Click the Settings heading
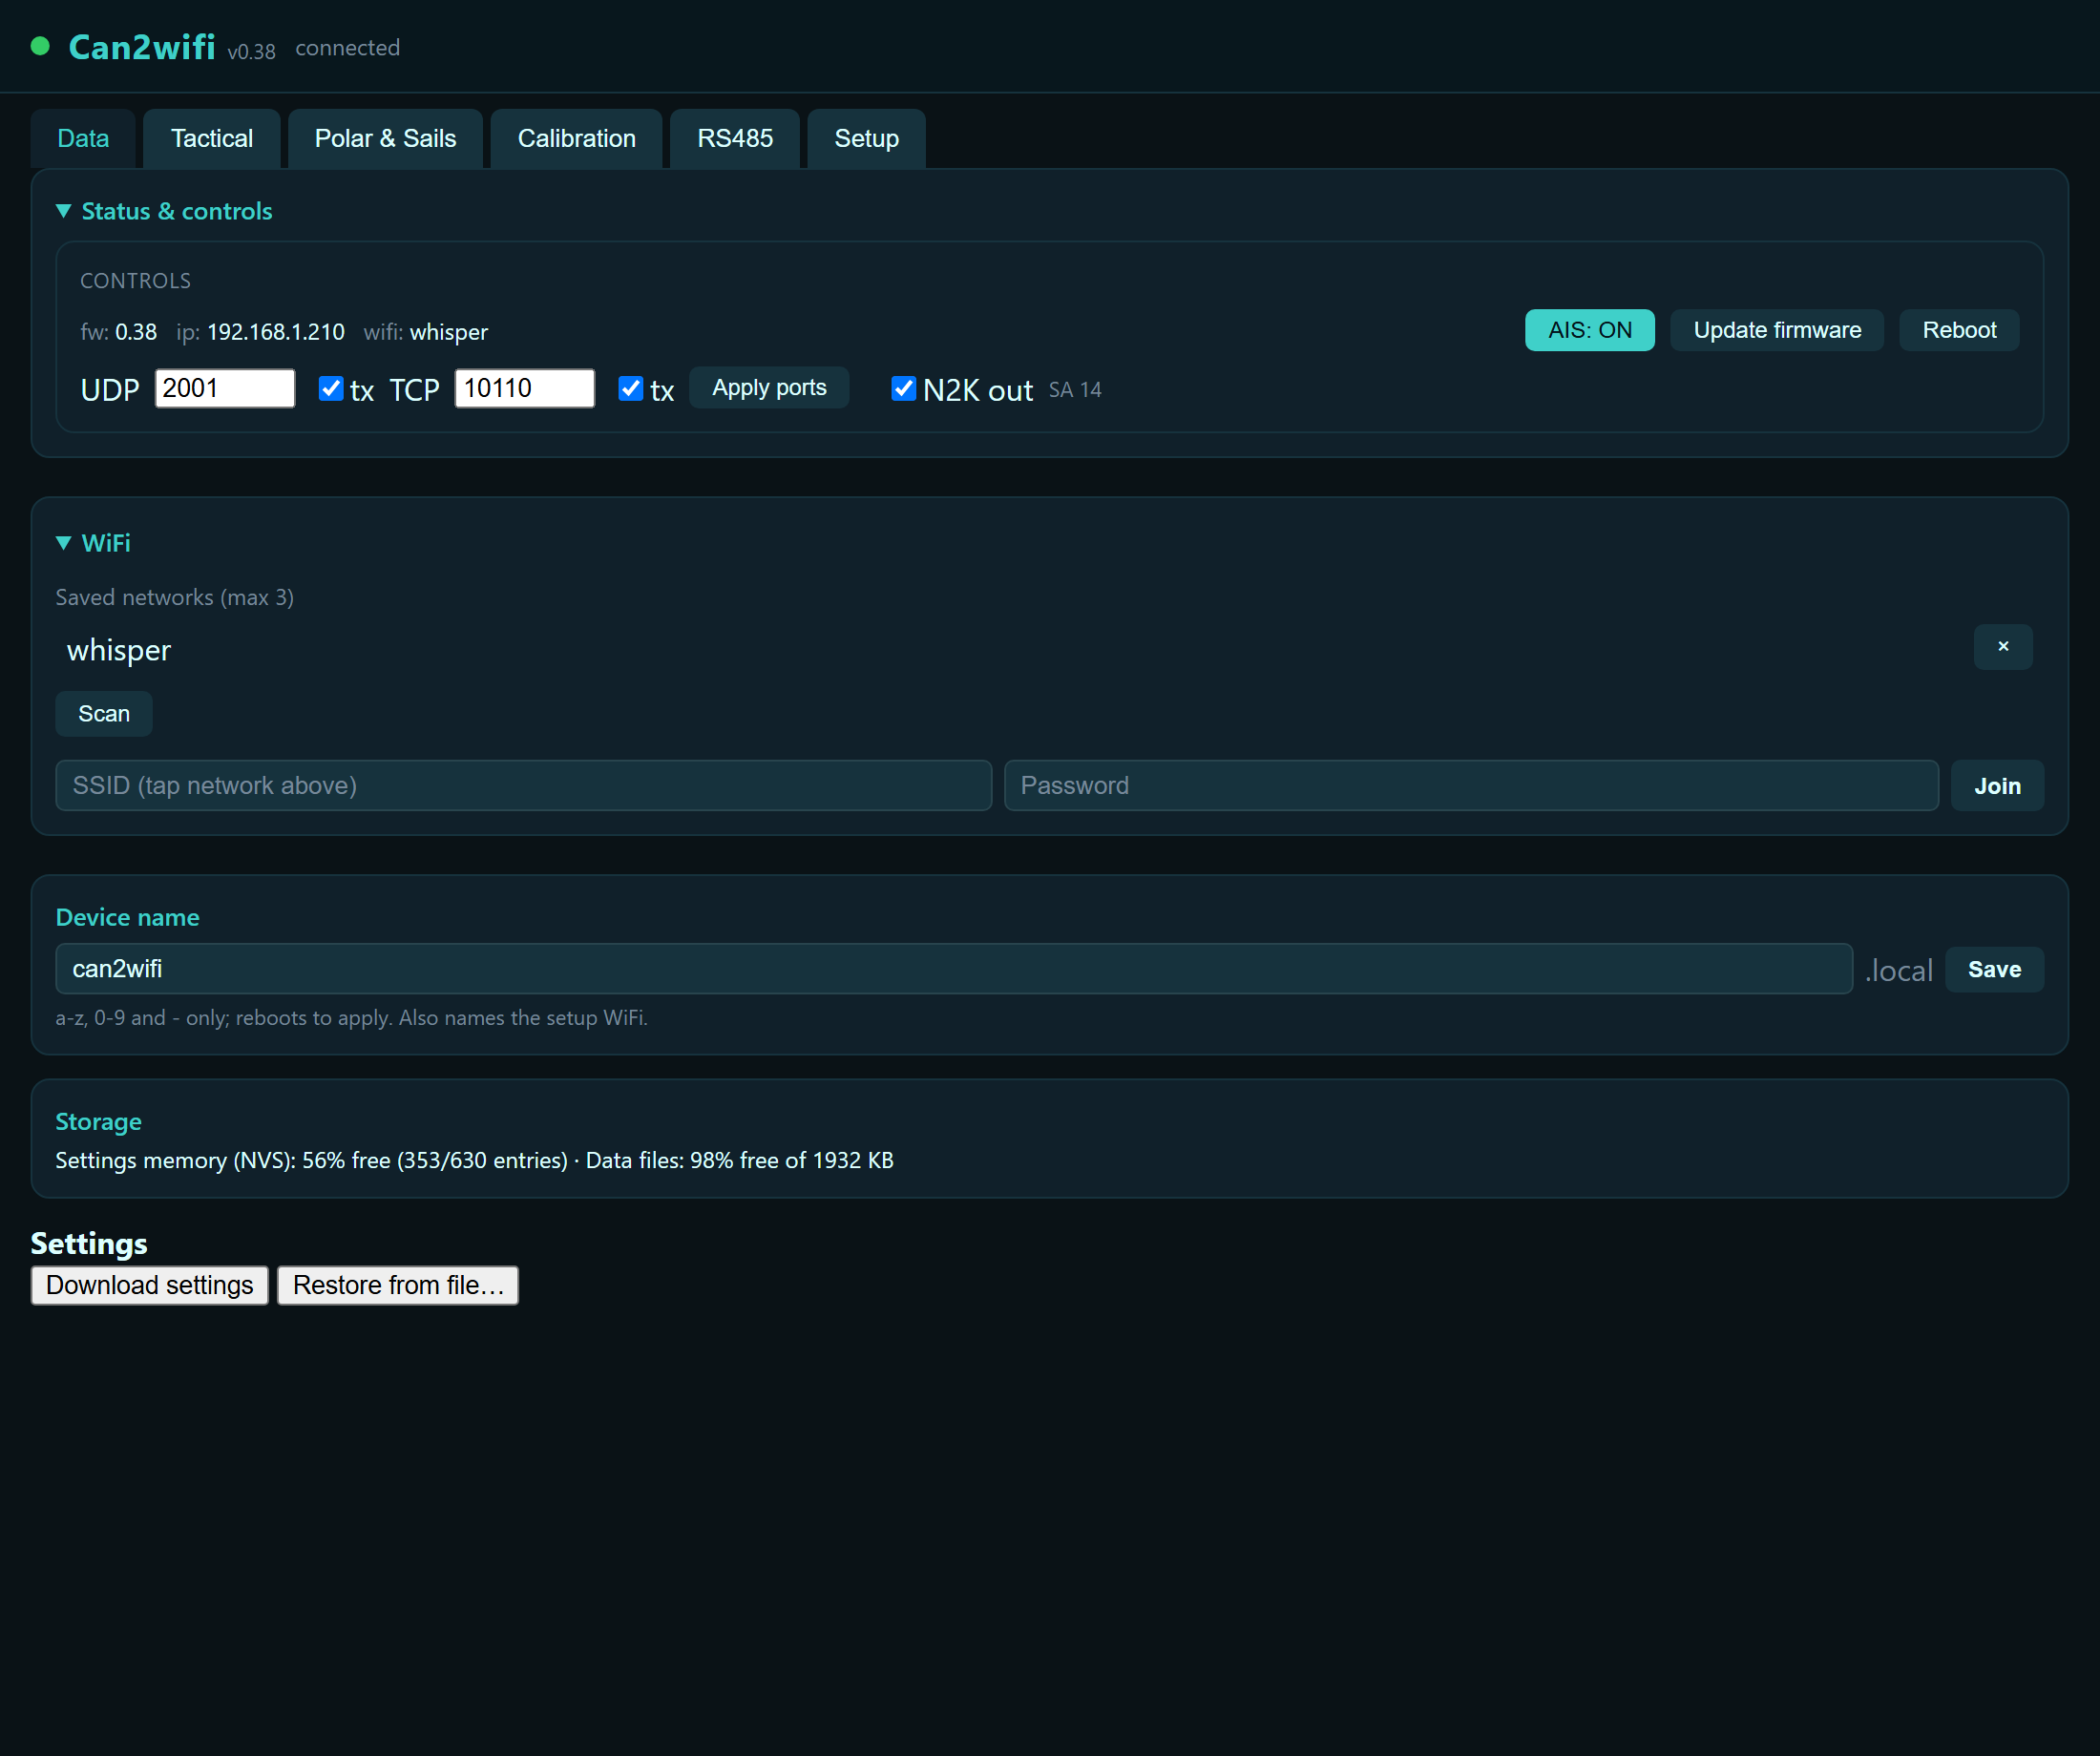Screen dimensions: 2100x1756 click(x=89, y=1243)
